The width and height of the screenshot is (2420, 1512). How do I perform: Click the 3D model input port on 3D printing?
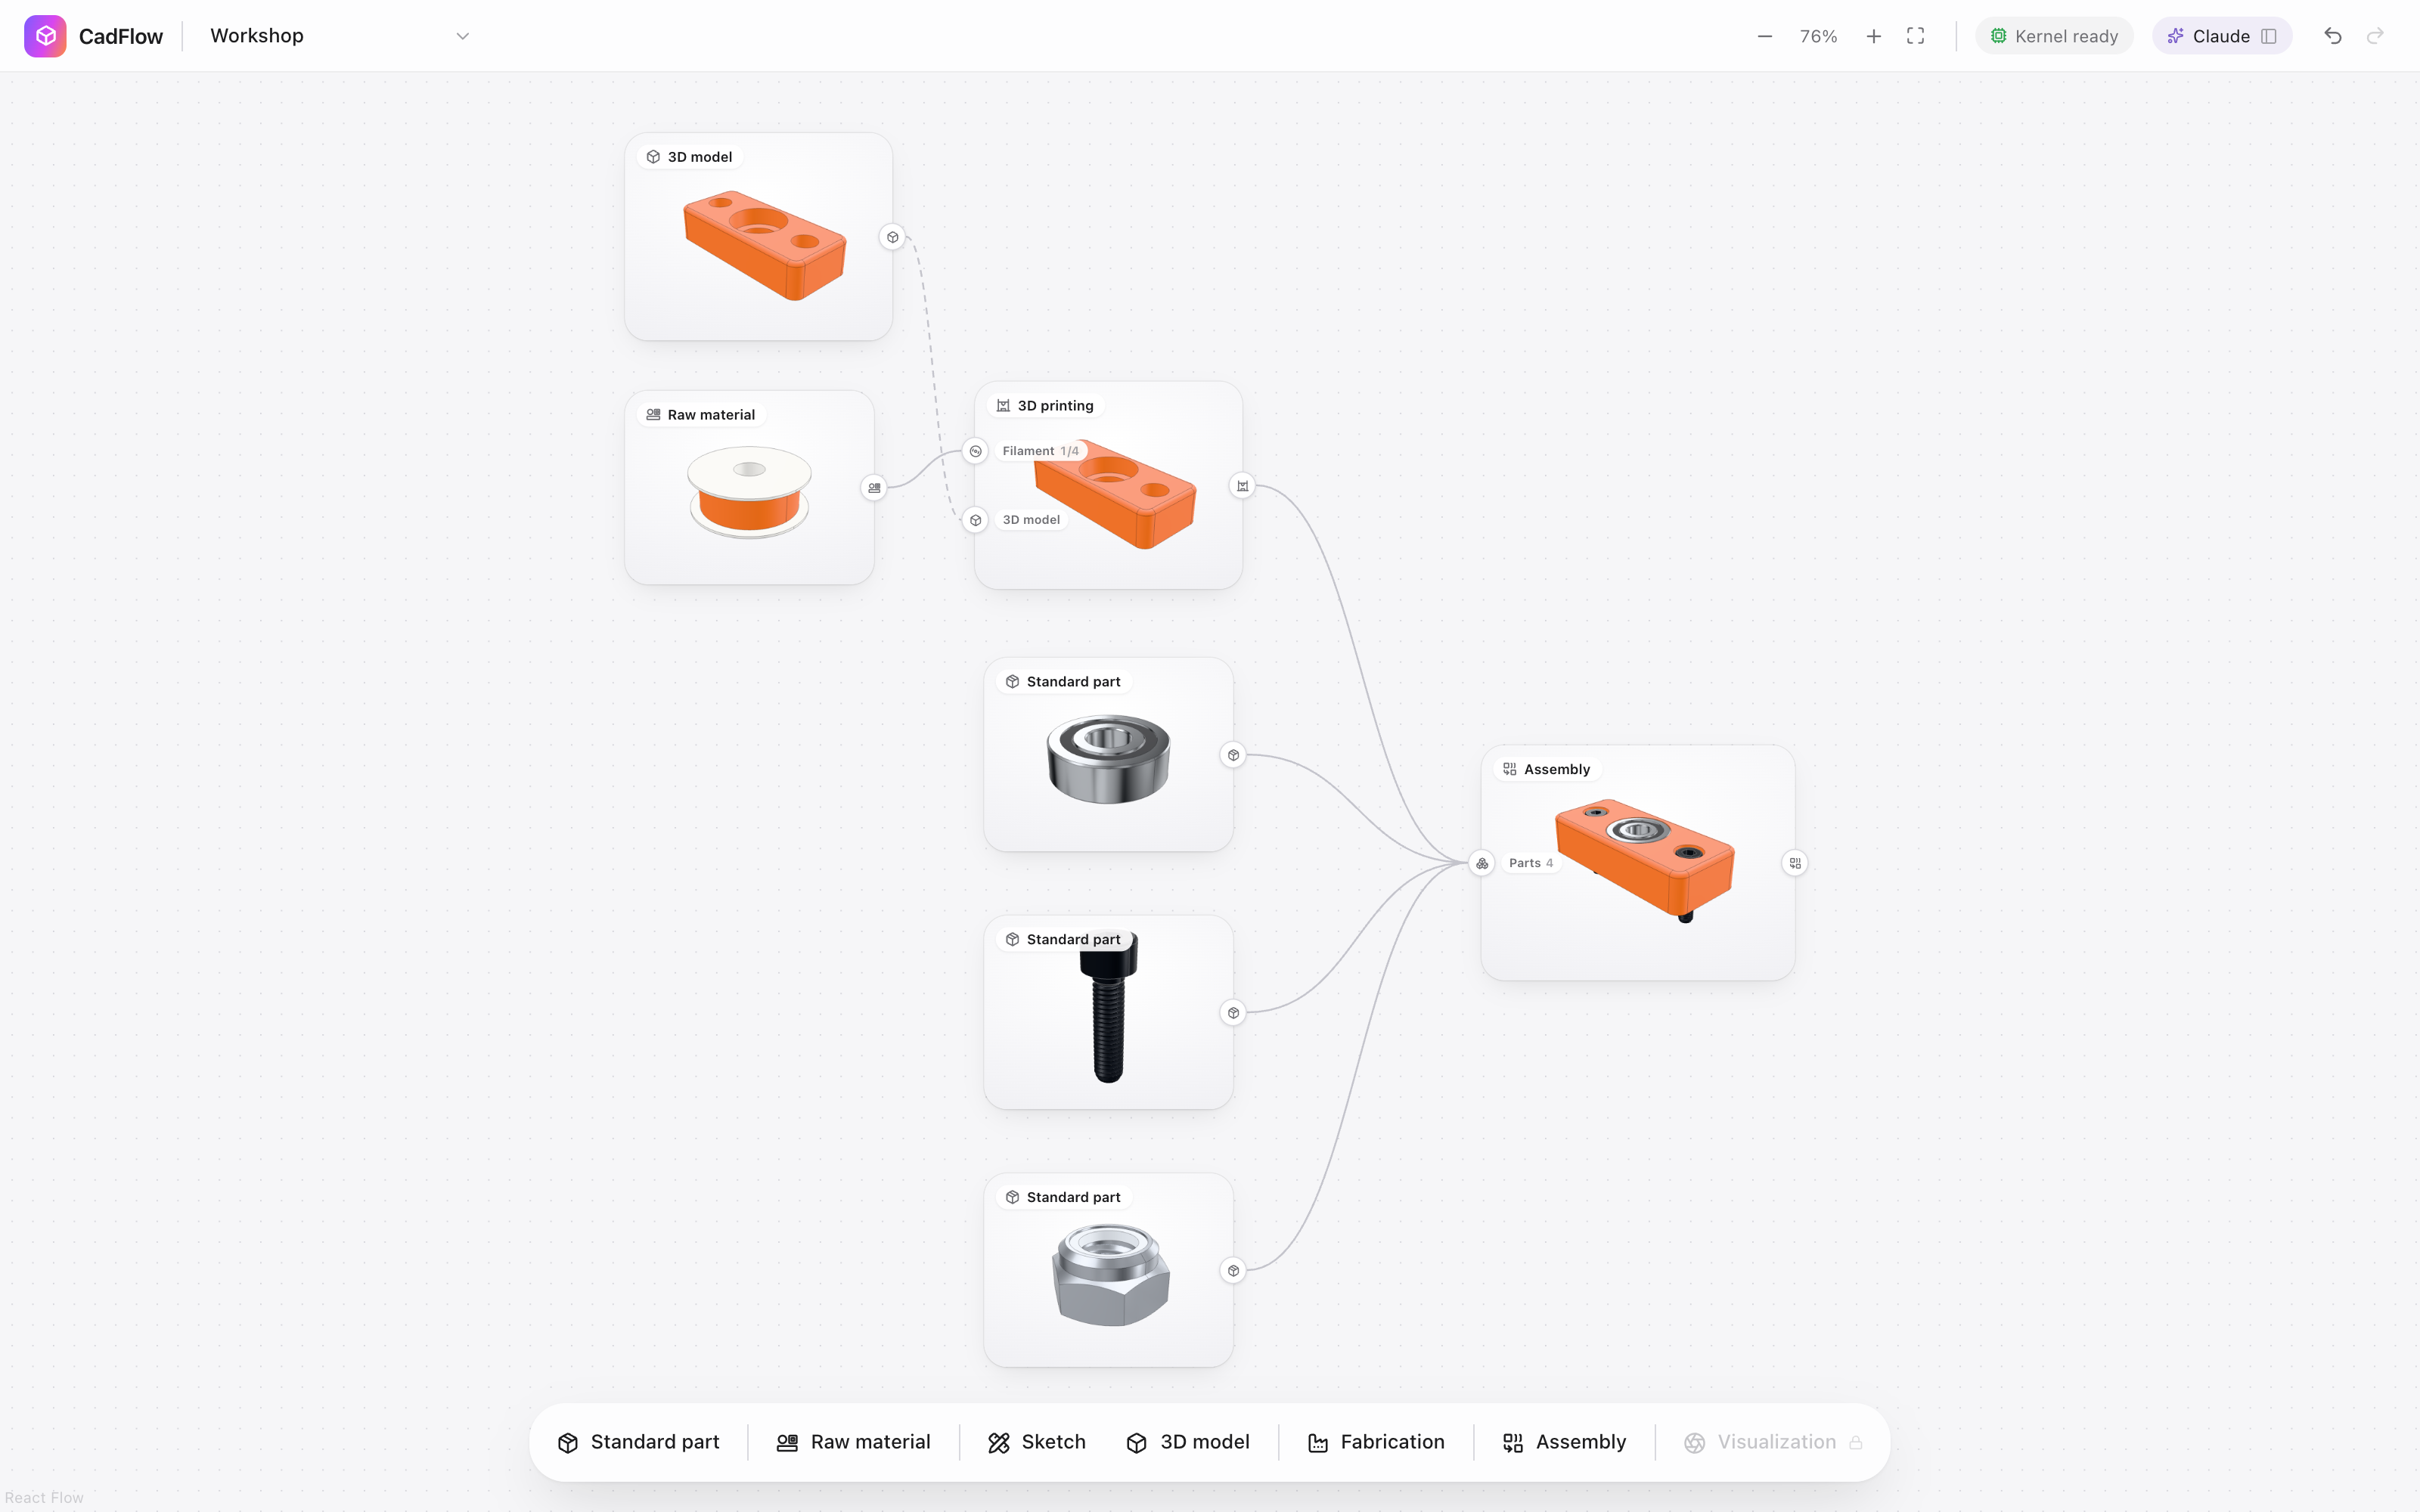coord(976,520)
